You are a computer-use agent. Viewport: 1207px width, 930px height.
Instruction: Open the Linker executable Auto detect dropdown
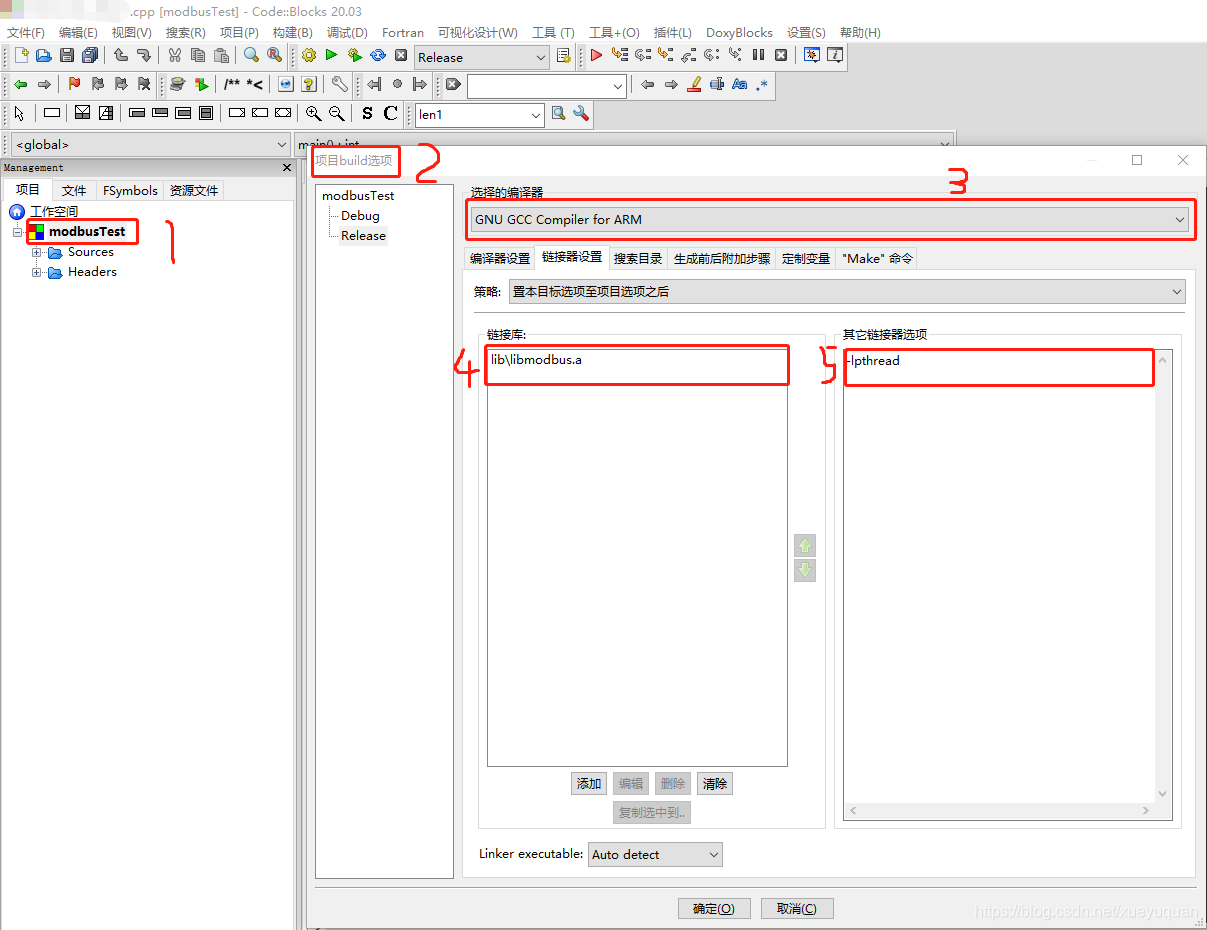pos(655,855)
